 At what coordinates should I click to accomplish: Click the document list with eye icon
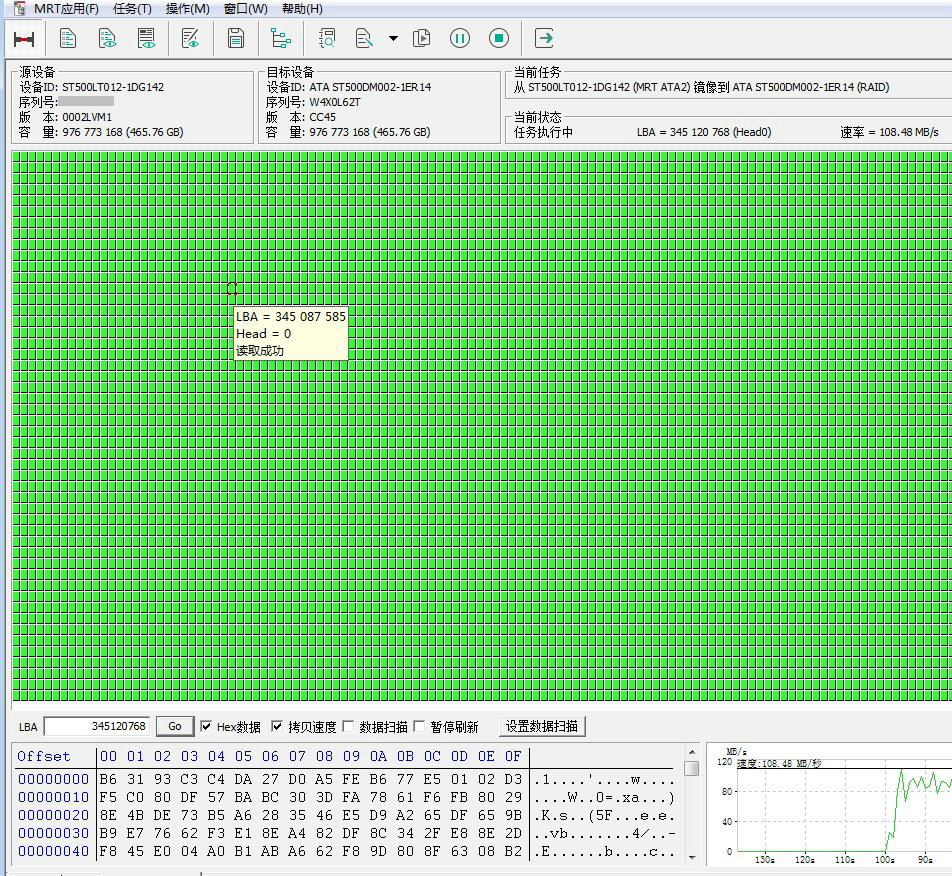(107, 38)
